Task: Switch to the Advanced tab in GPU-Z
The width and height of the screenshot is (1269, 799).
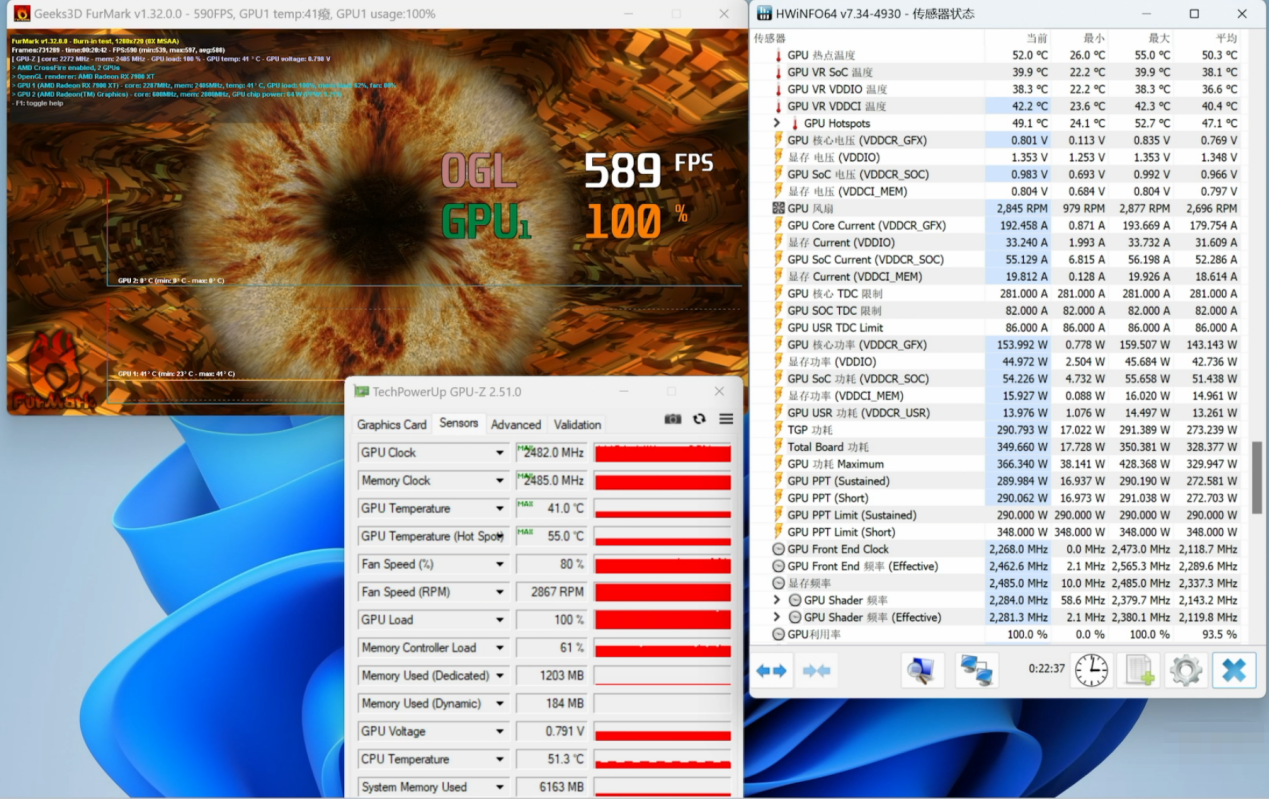Action: point(516,424)
